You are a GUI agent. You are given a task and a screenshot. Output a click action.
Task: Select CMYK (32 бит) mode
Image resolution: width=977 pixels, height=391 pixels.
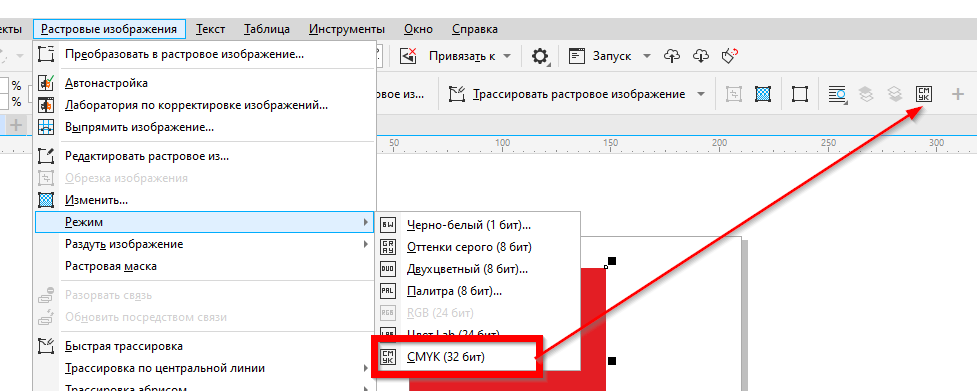point(477,357)
